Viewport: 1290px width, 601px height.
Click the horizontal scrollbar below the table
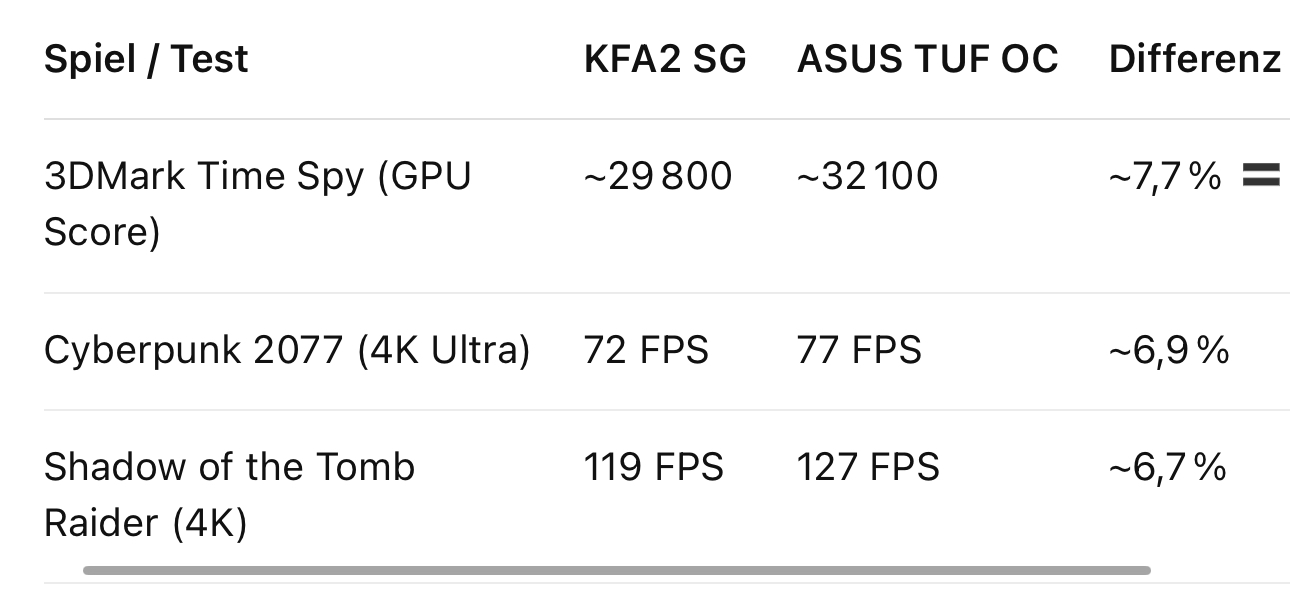pyautogui.click(x=616, y=571)
